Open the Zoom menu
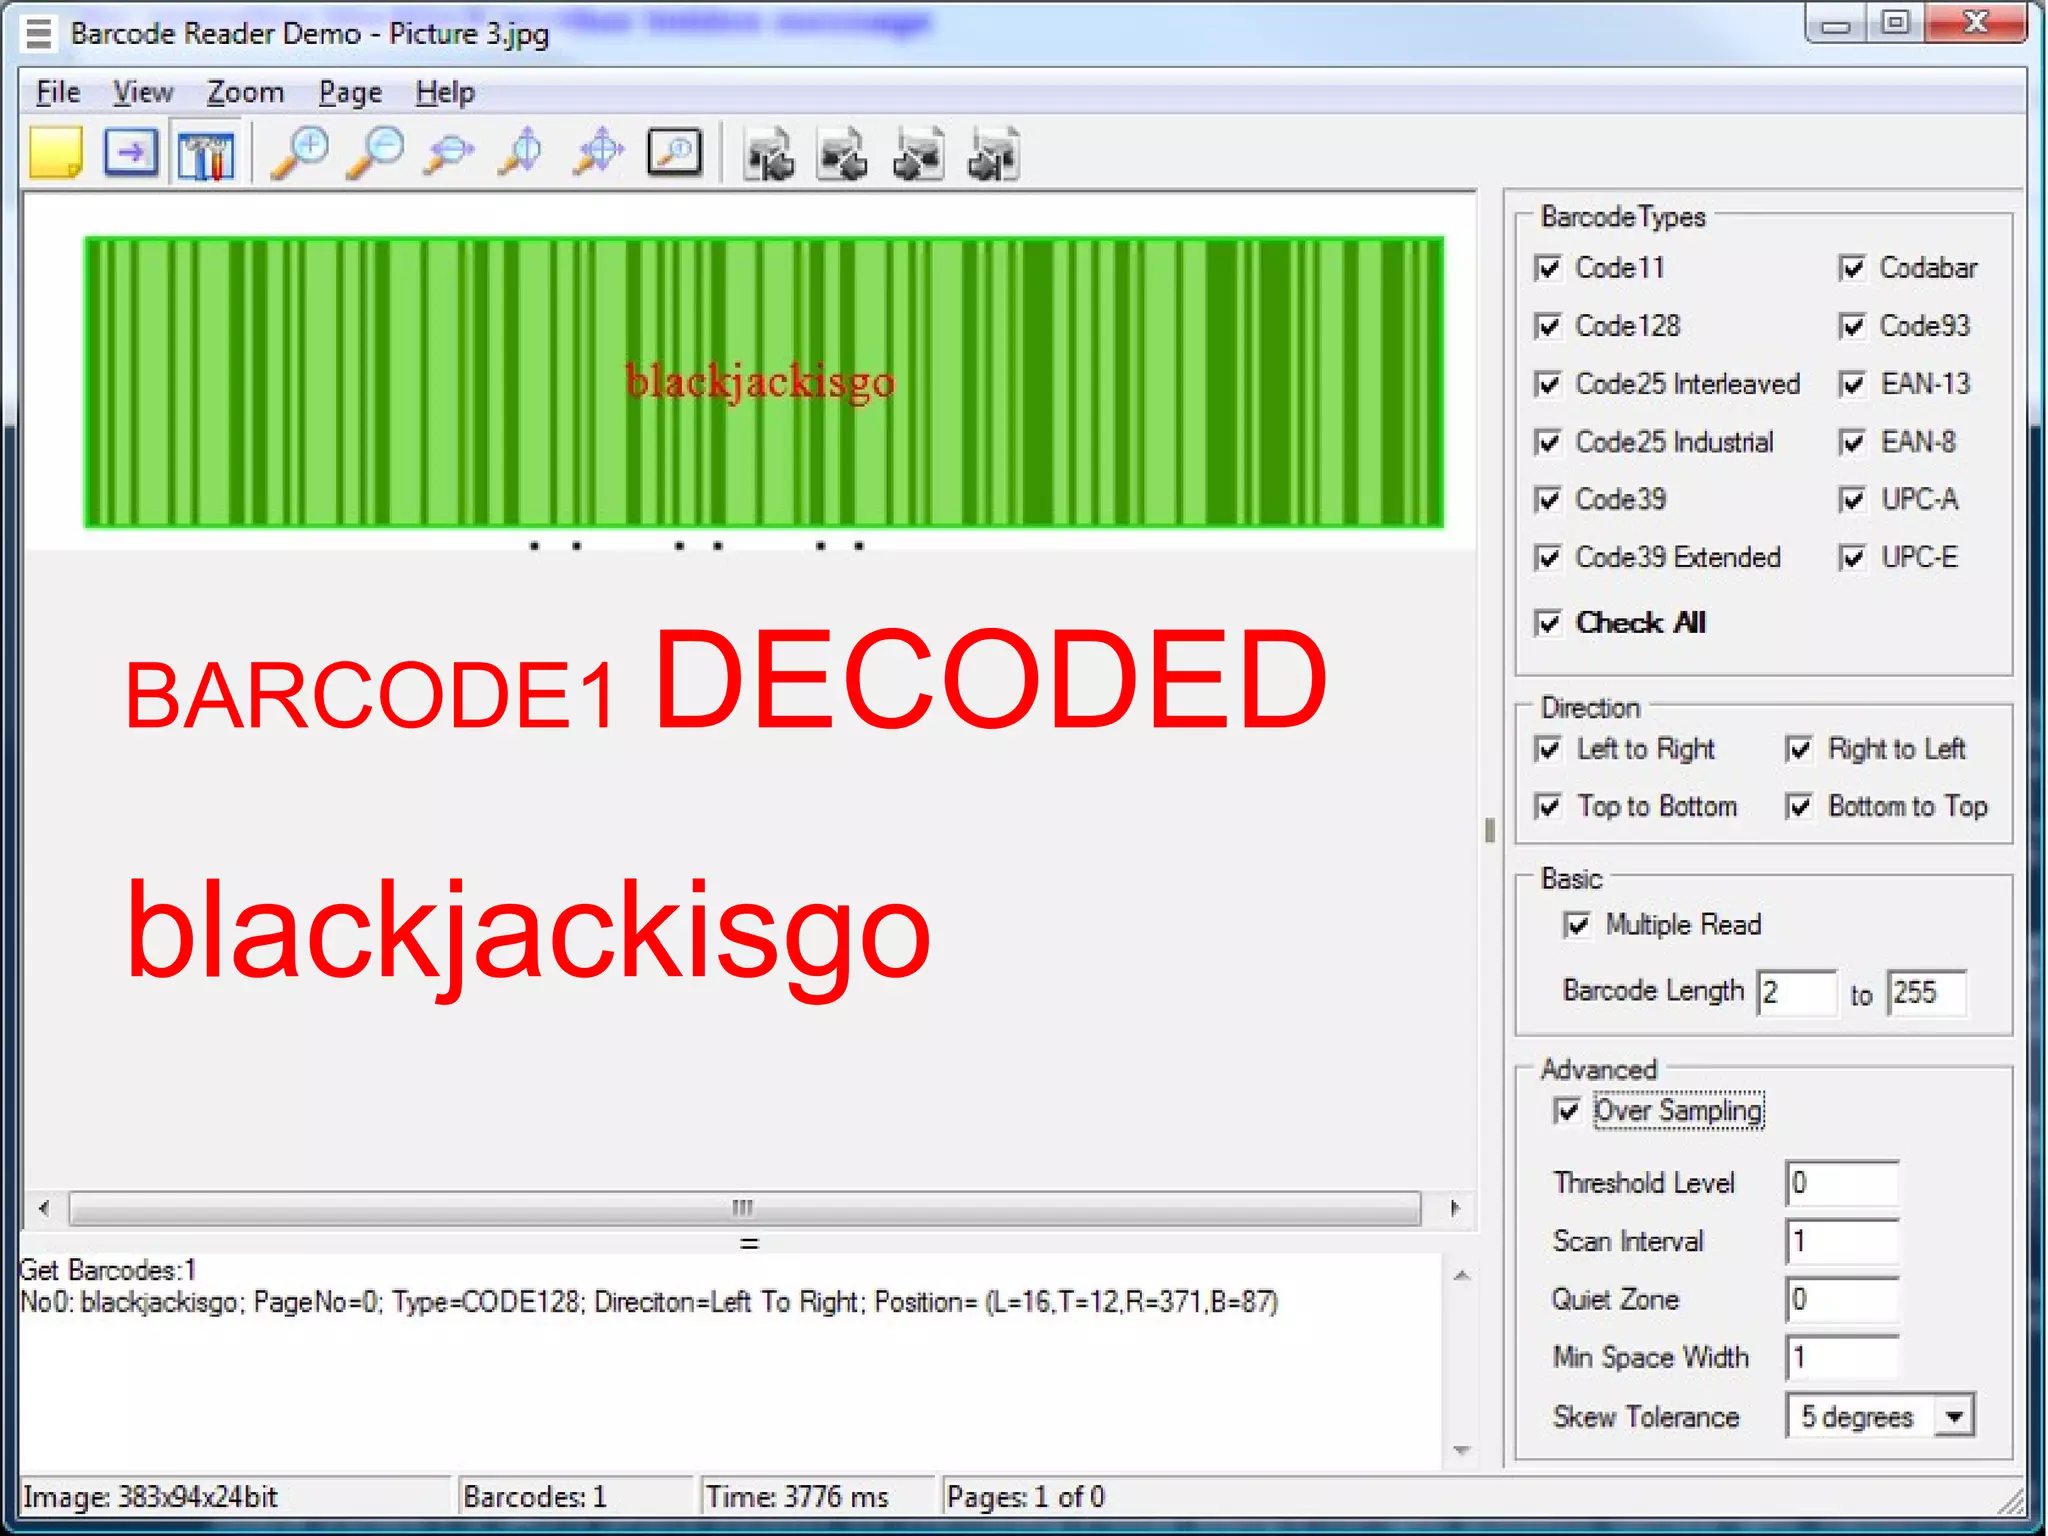Image resolution: width=2048 pixels, height=1536 pixels. [245, 92]
